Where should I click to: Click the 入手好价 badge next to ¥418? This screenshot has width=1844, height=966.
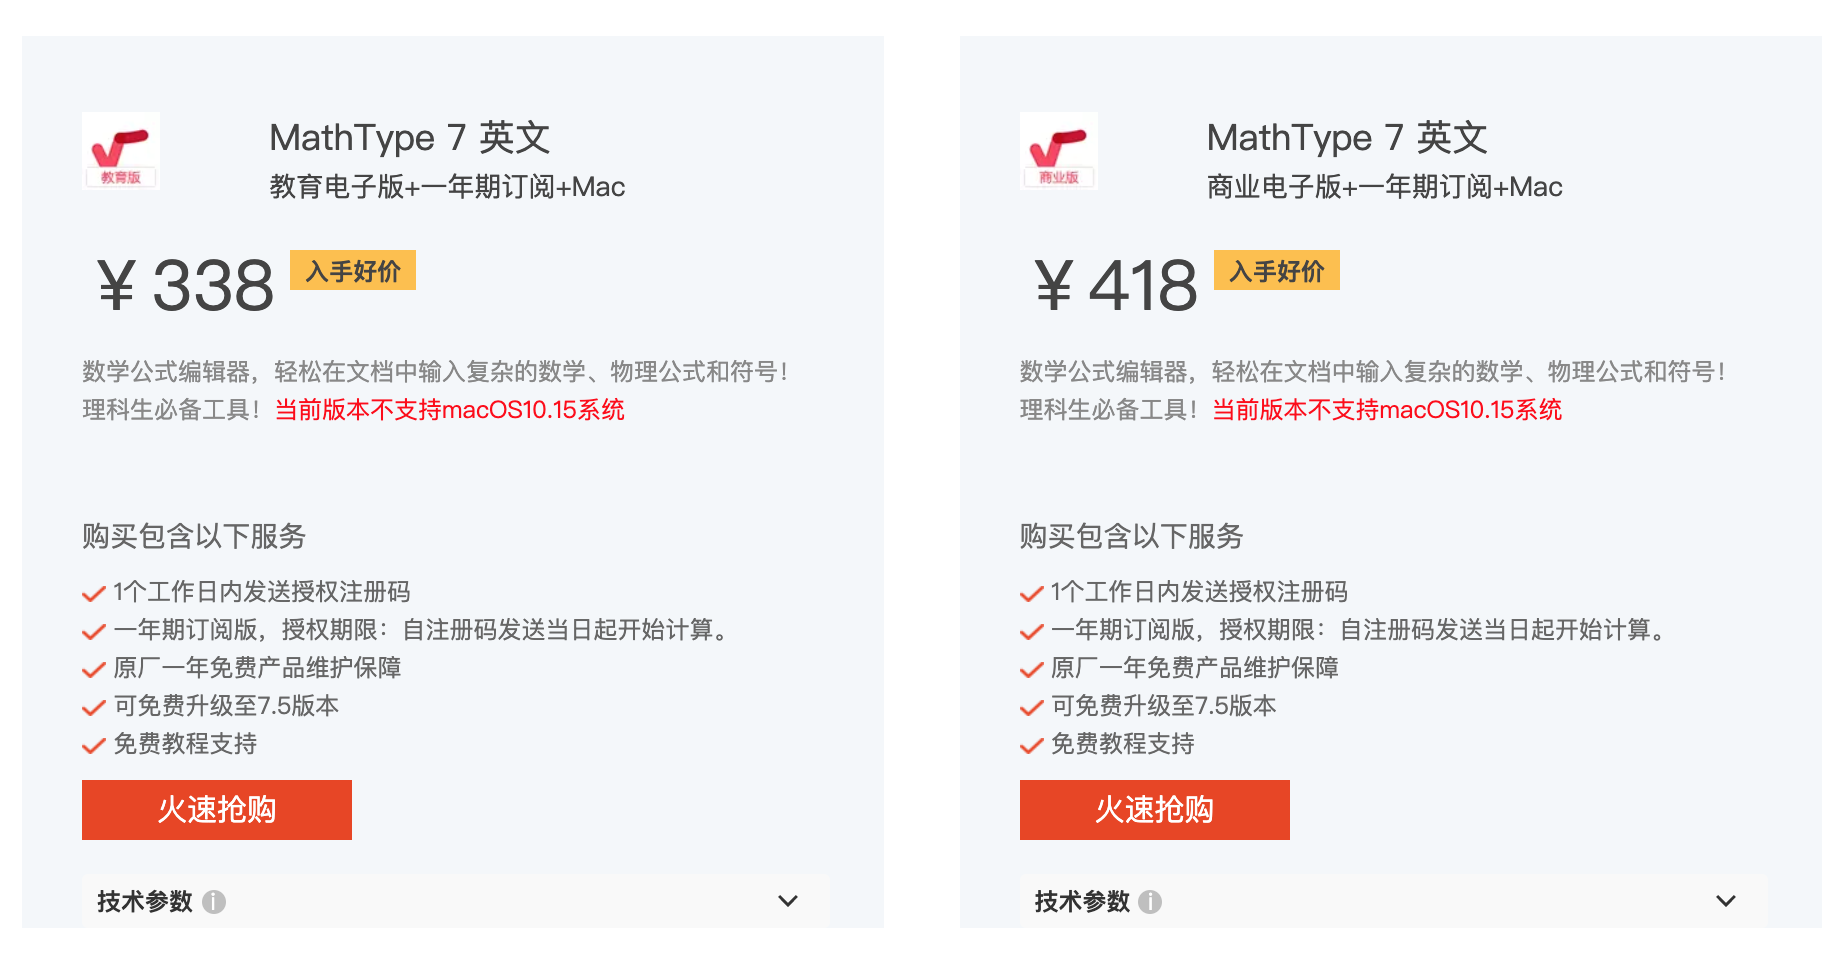[x=1277, y=270]
